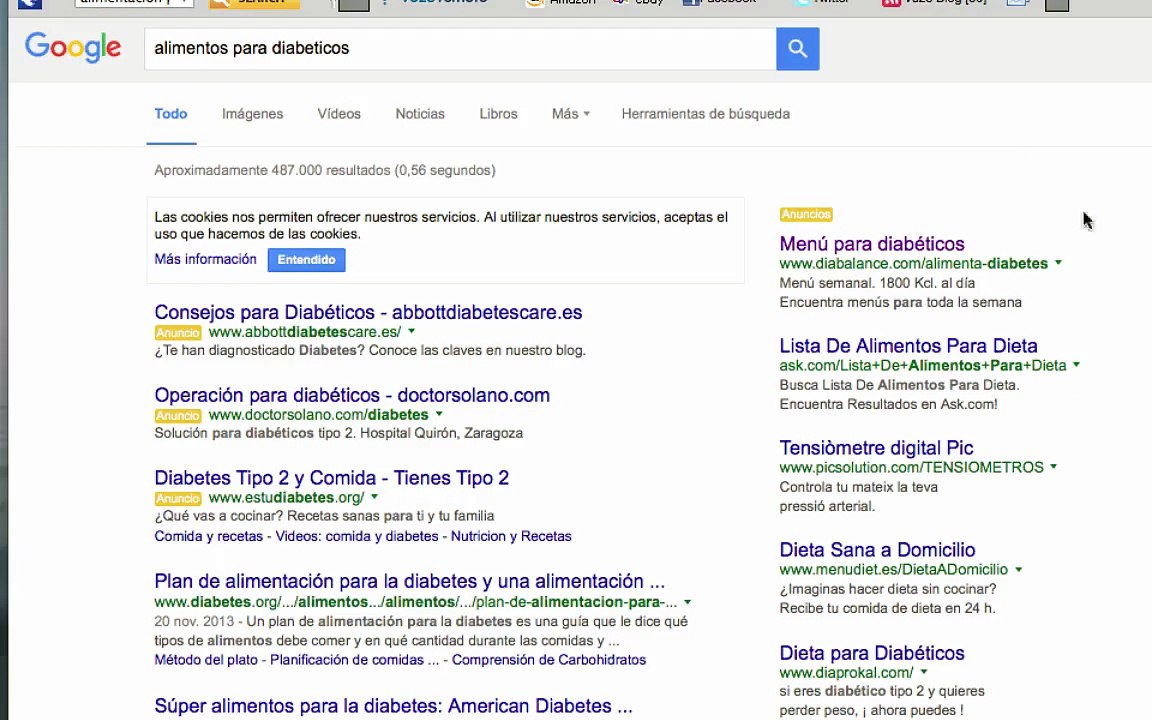The image size is (1152, 720).
Task: Expand arrow beside www.diaprokal.com/
Action: tap(924, 672)
